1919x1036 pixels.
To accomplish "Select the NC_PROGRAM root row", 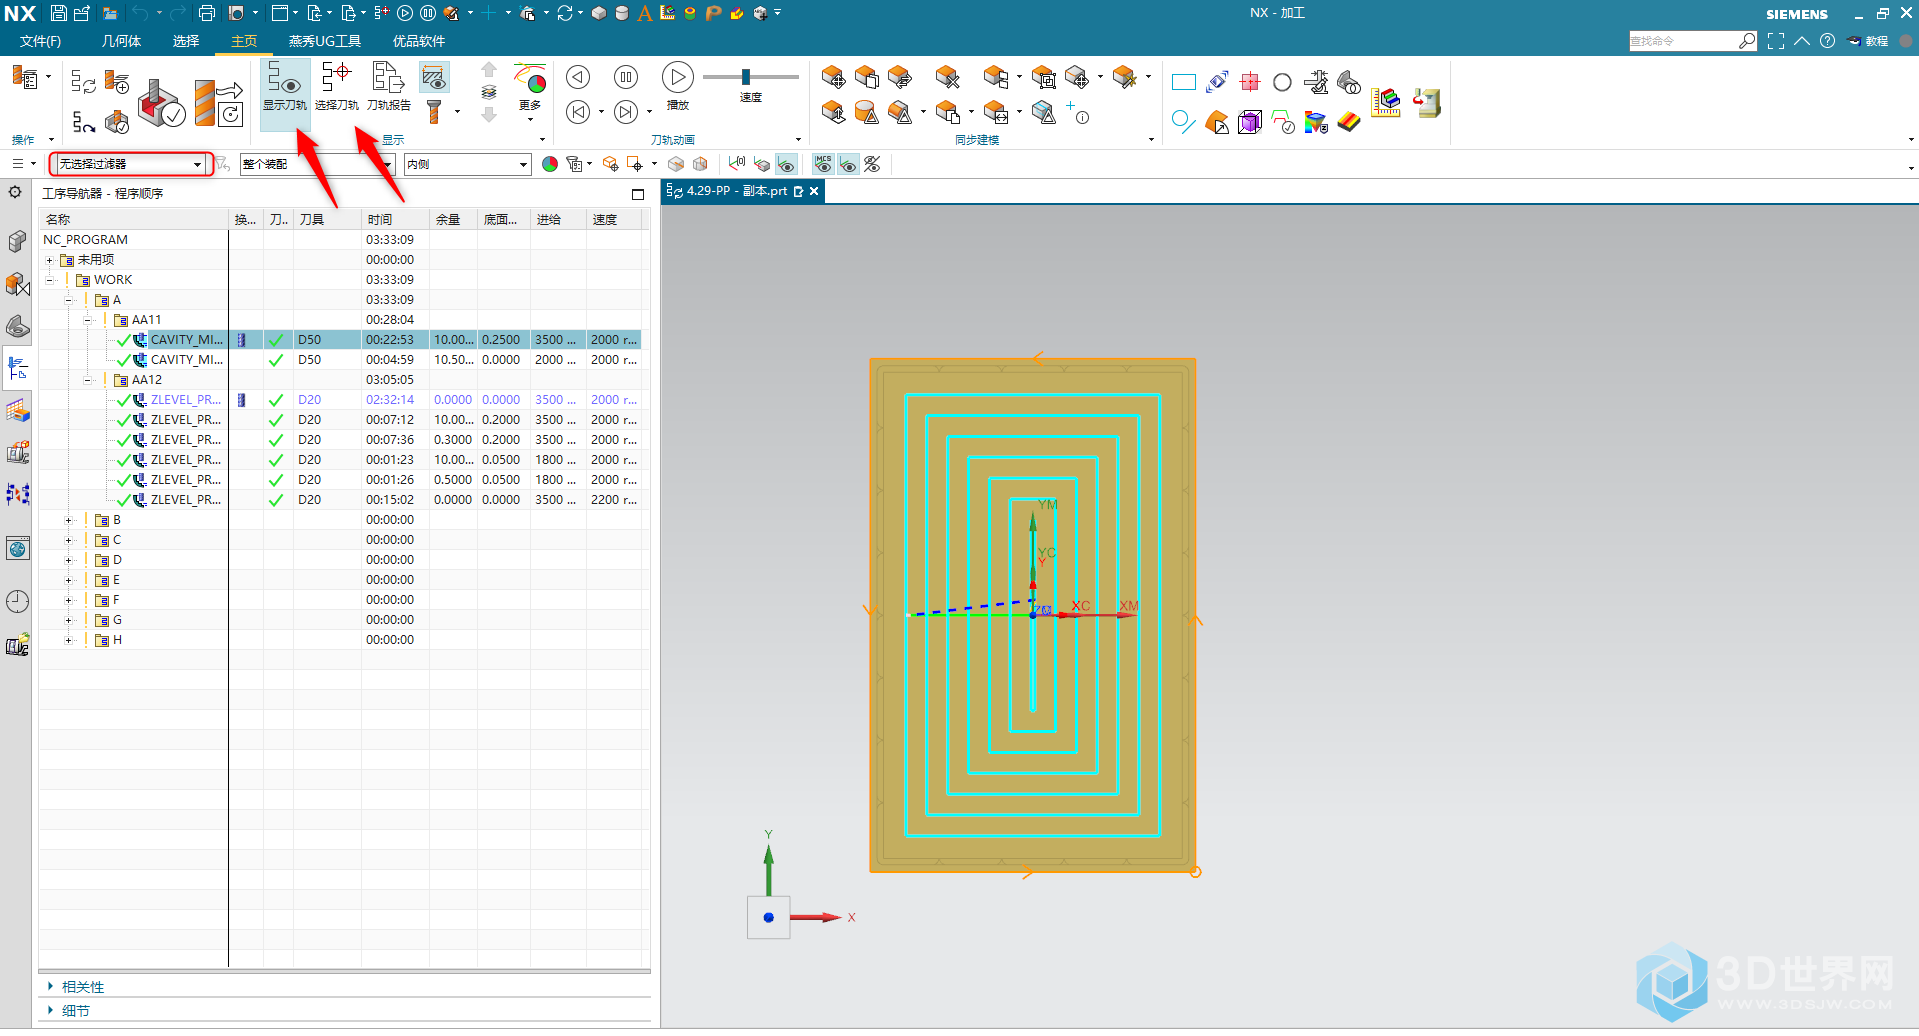I will [x=340, y=240].
